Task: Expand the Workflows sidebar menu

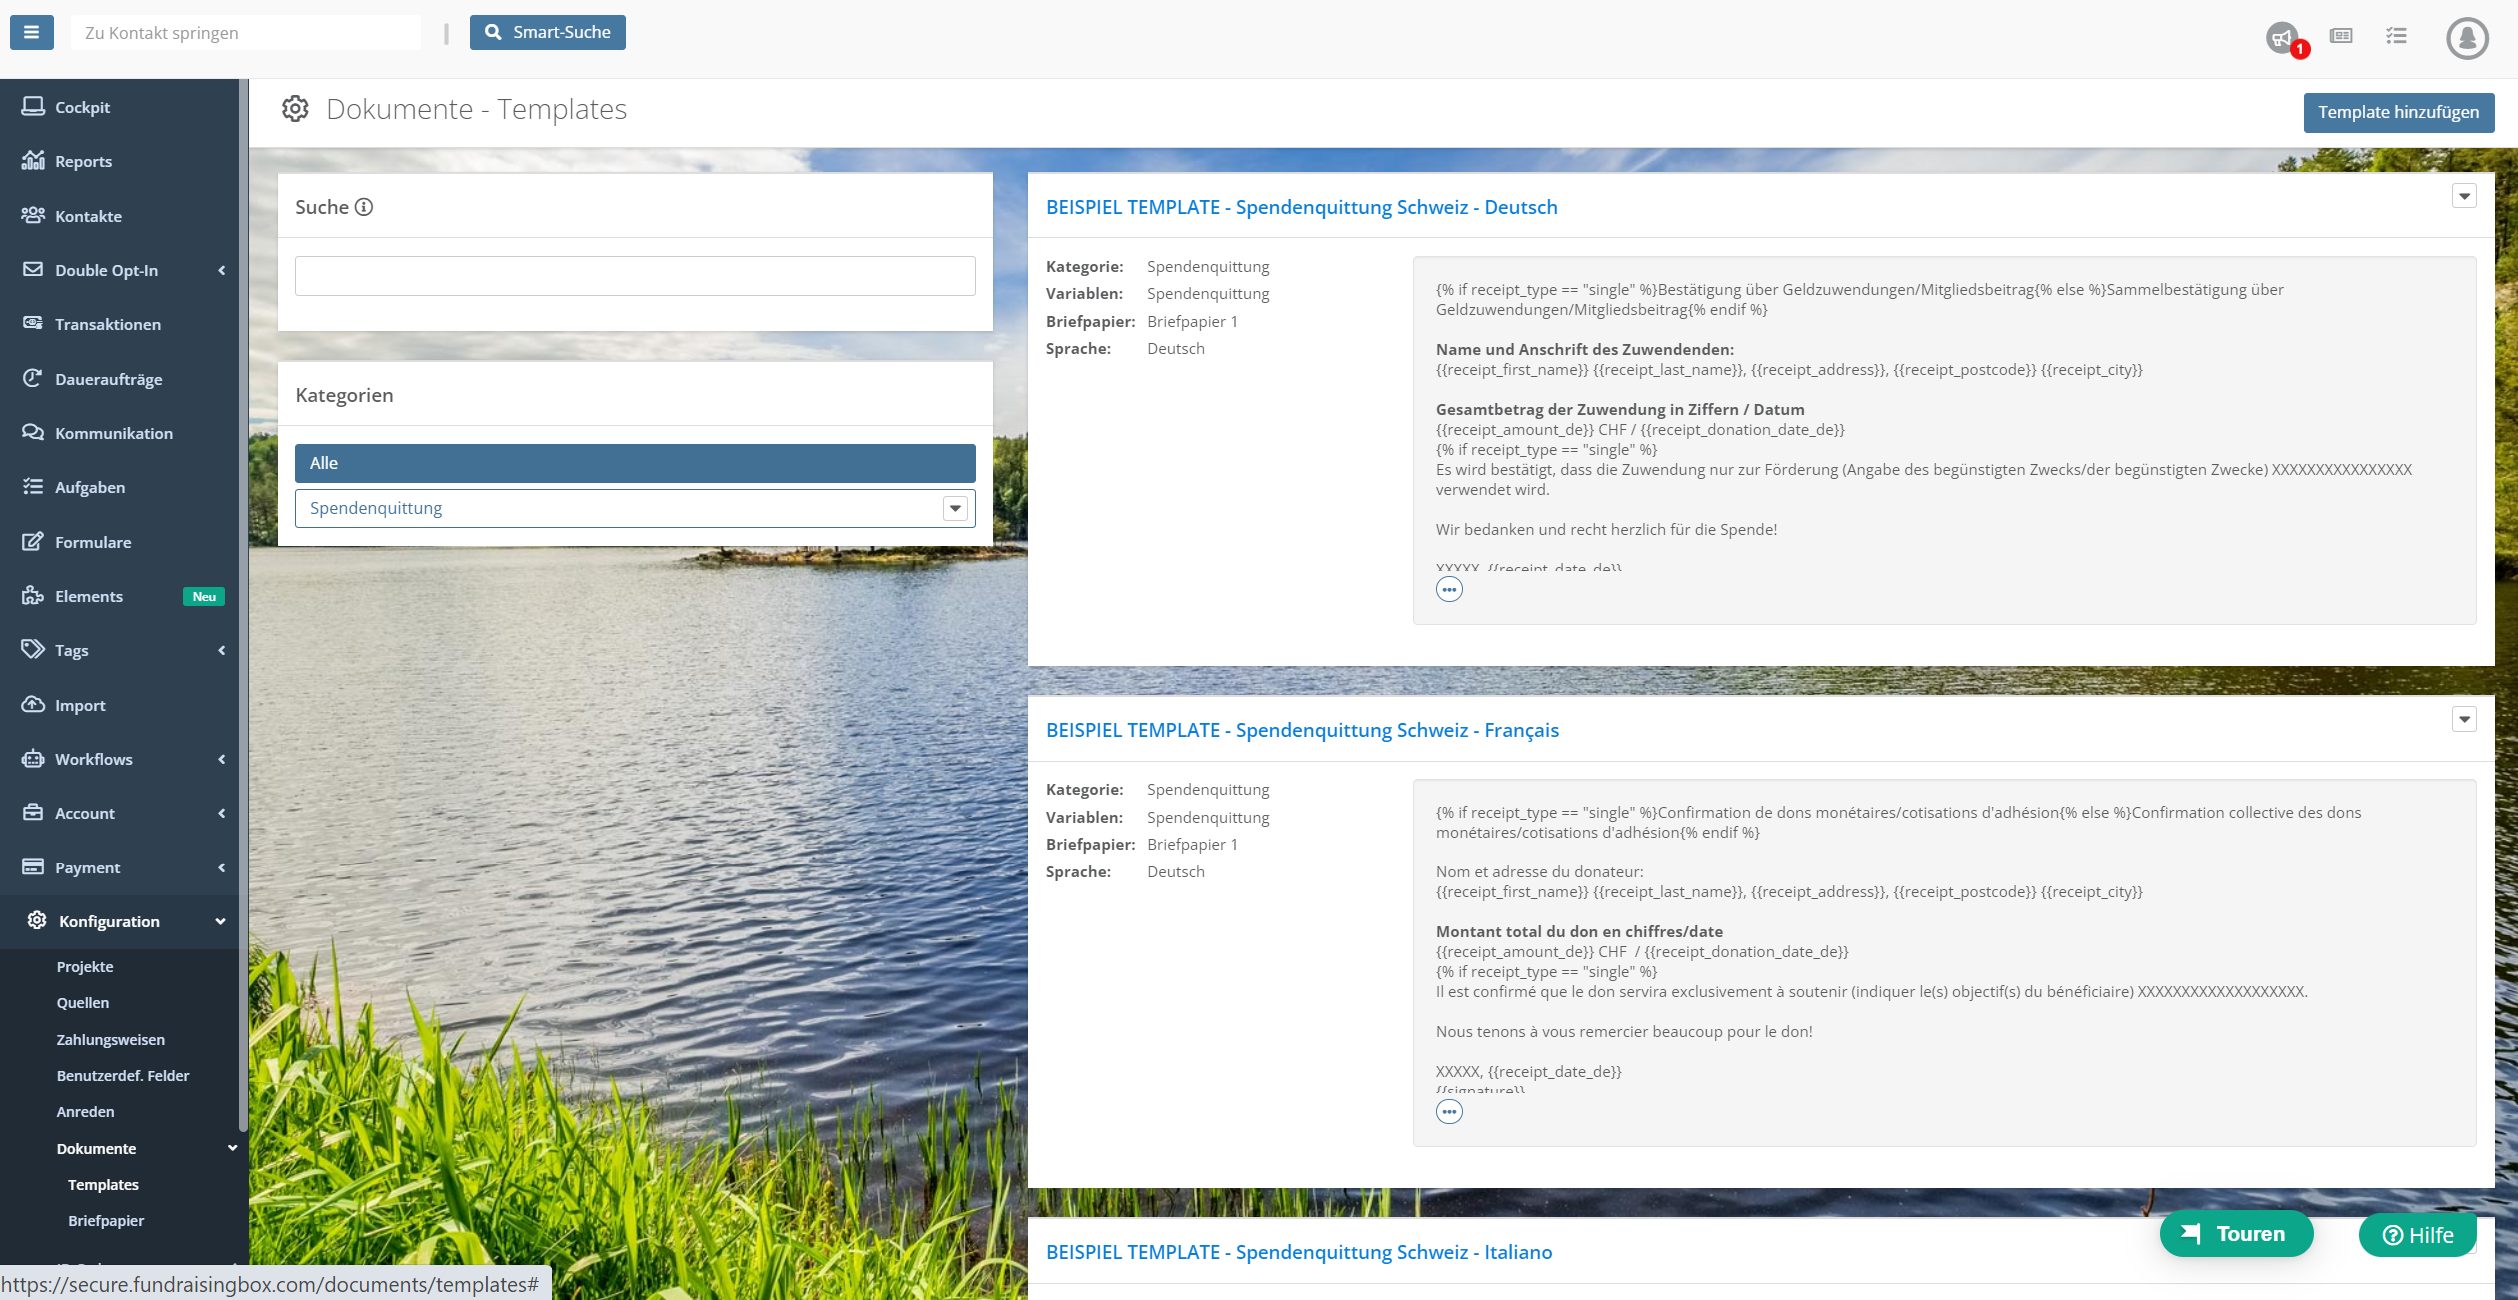Action: pos(94,759)
